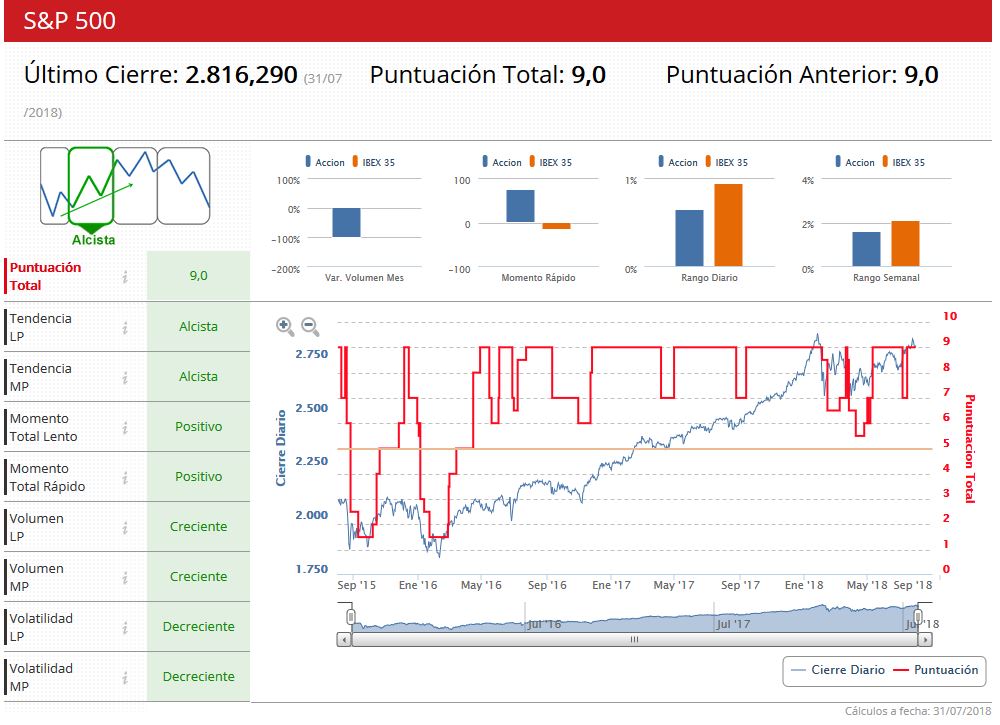Click blue Accion bar in Var. Volumen Mes

346,223
